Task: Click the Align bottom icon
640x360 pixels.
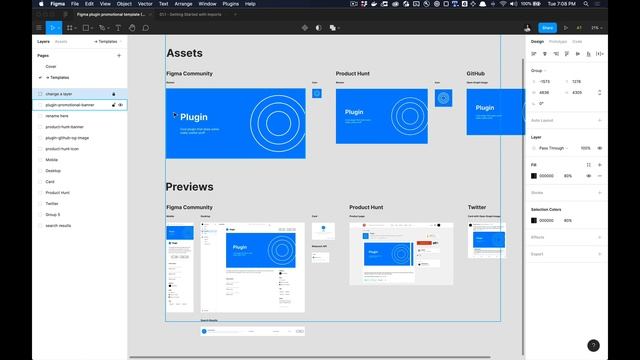Action: (x=589, y=54)
